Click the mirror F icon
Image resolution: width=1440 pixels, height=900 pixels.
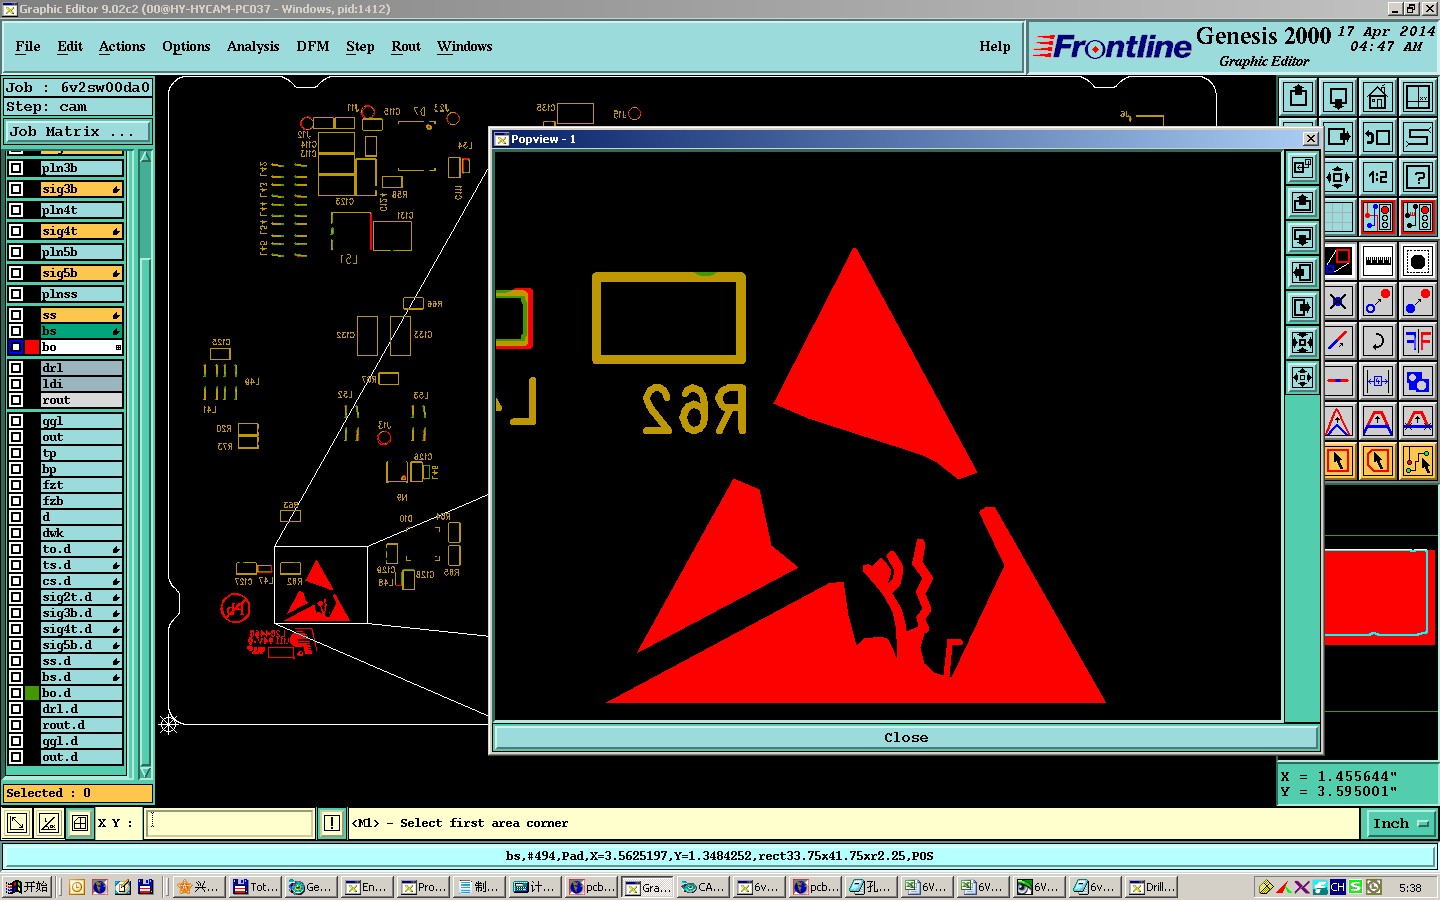pyautogui.click(x=1418, y=341)
